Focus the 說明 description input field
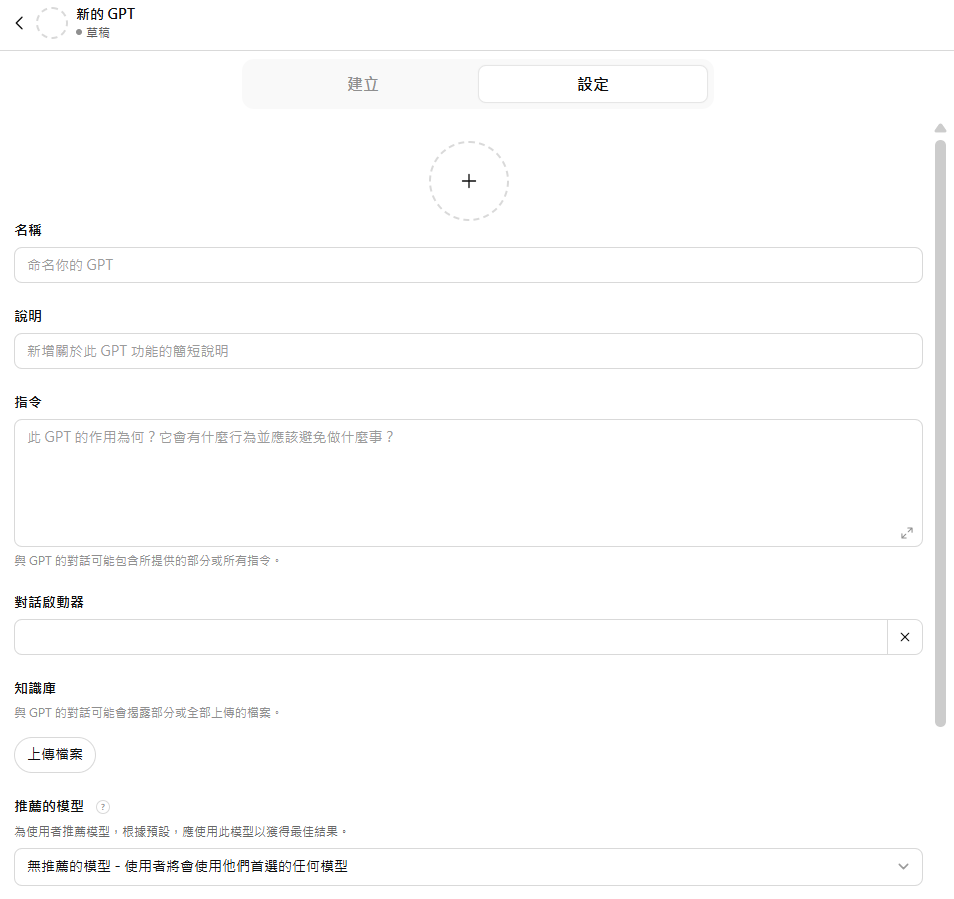Screen dimensions: 954x899 pyautogui.click(x=468, y=351)
